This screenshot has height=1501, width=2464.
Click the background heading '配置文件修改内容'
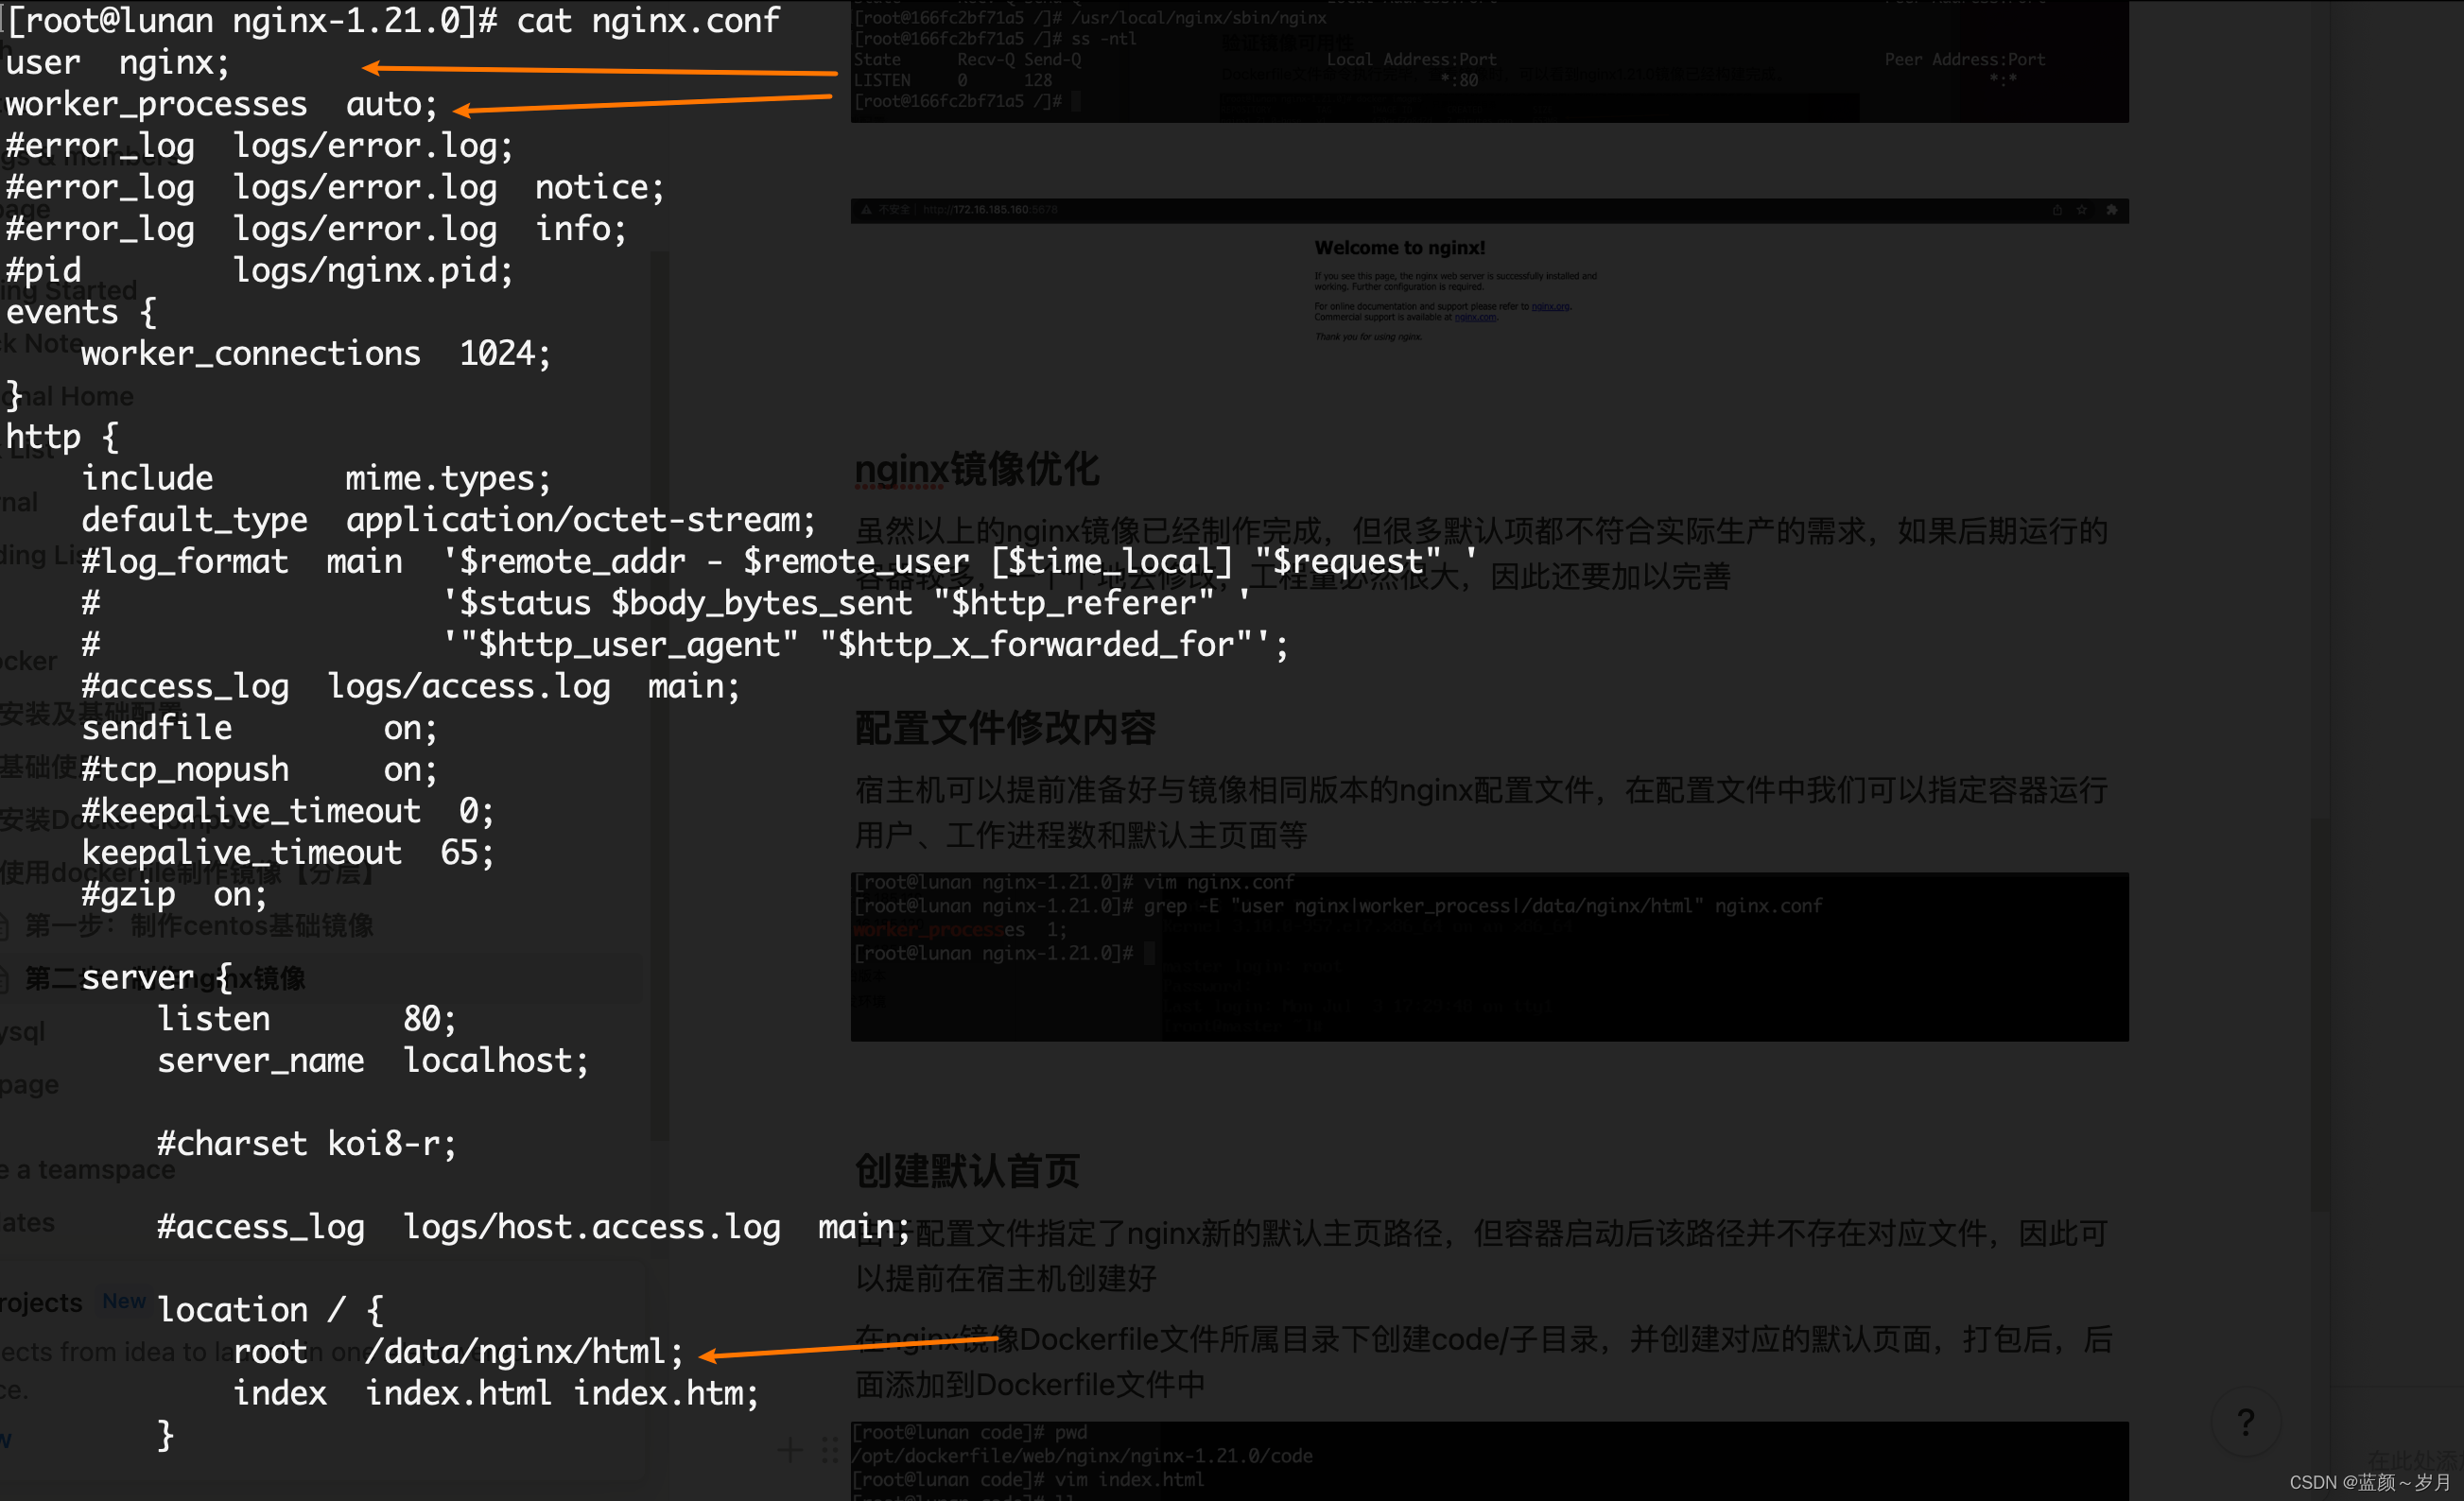click(1005, 728)
